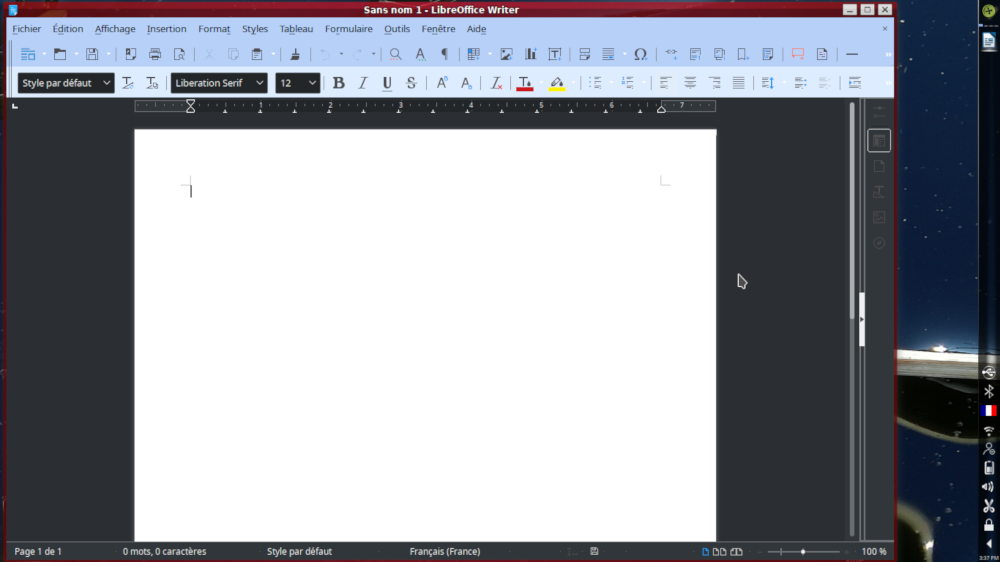
Task: Expand the paragraph style dropdown
Action: click(x=107, y=83)
